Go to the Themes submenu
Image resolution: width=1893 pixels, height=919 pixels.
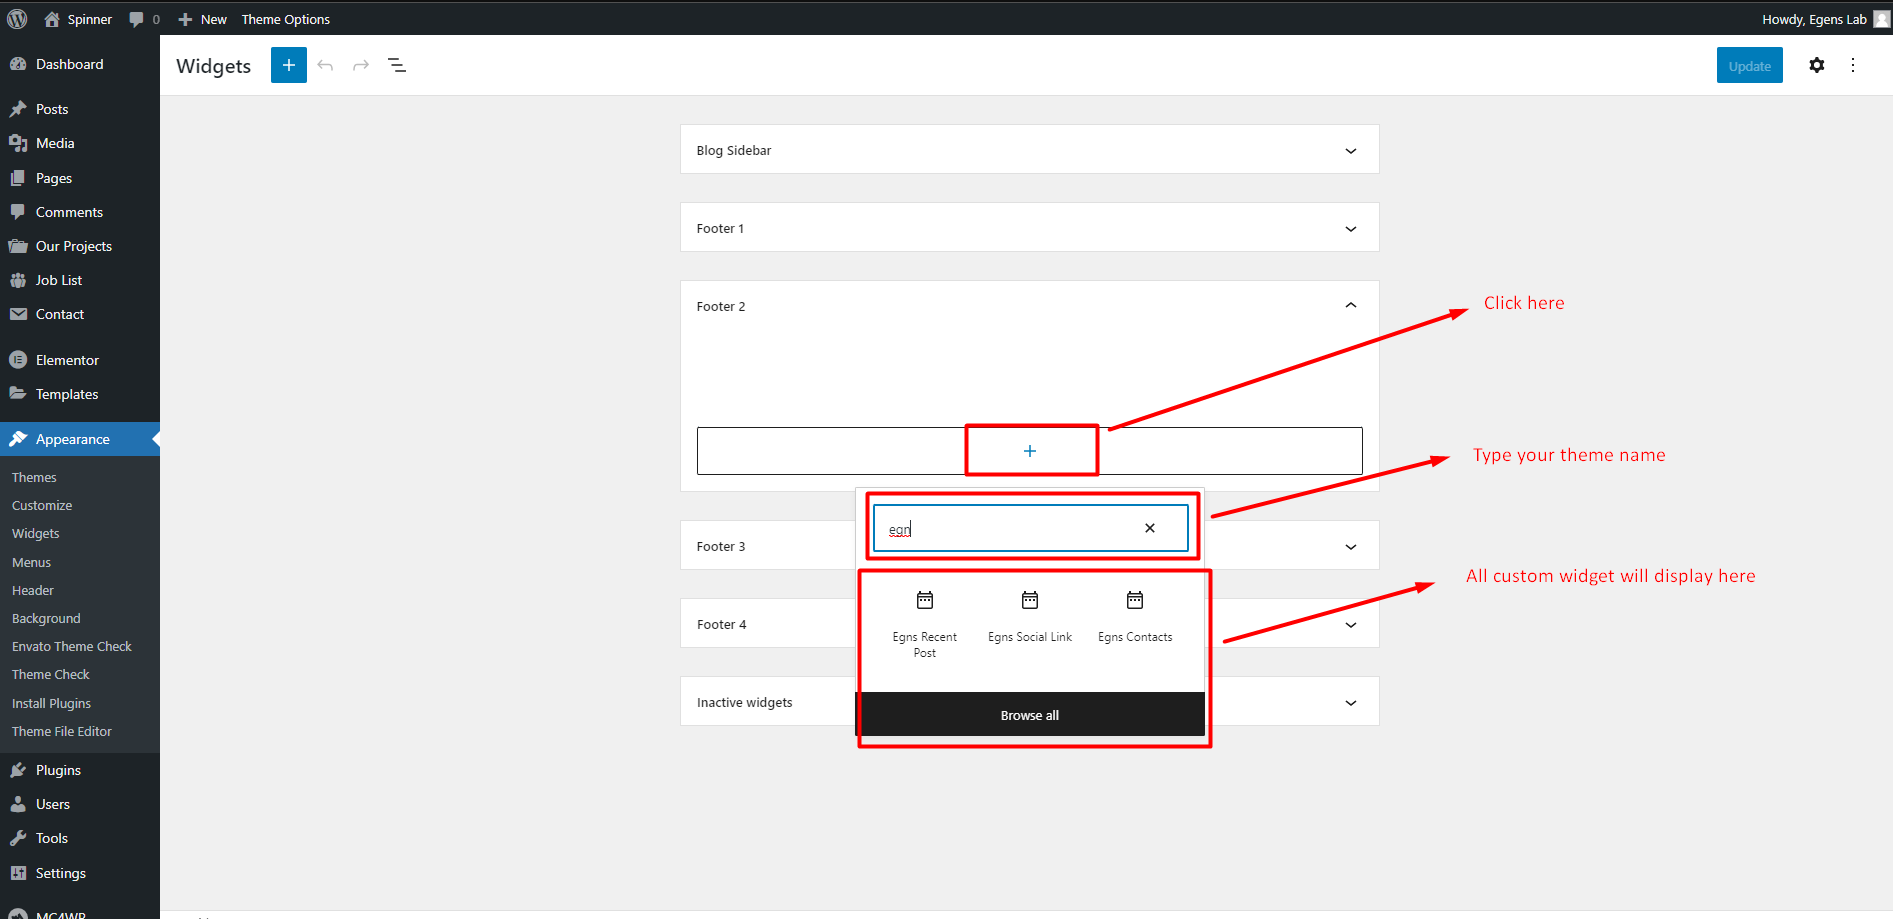click(x=34, y=477)
